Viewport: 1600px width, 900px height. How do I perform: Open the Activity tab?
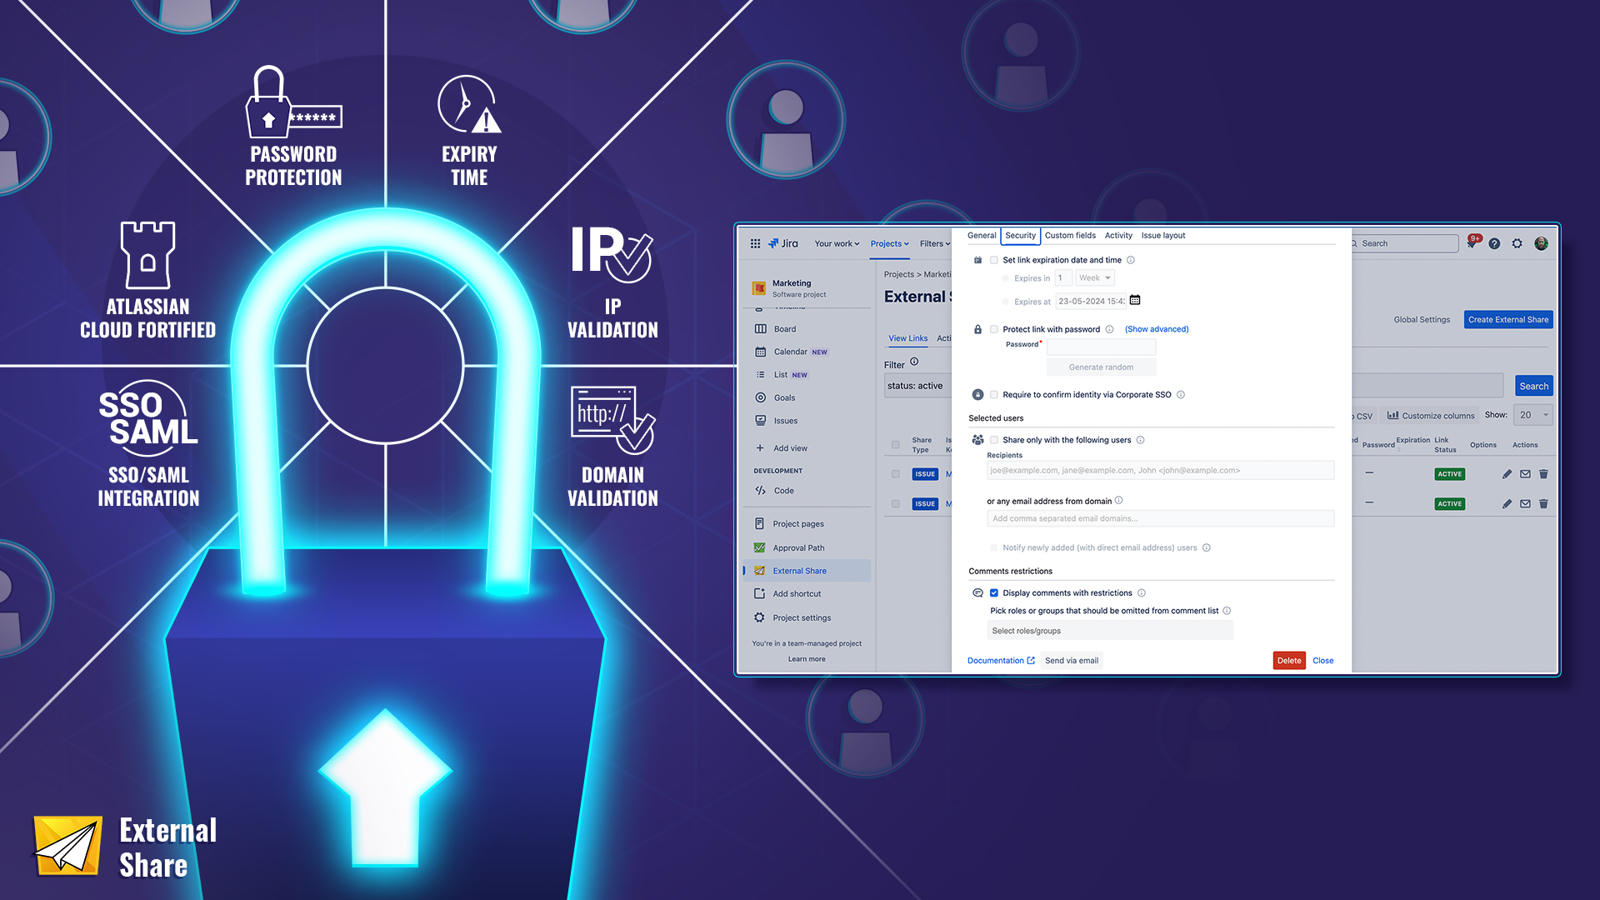point(1118,235)
